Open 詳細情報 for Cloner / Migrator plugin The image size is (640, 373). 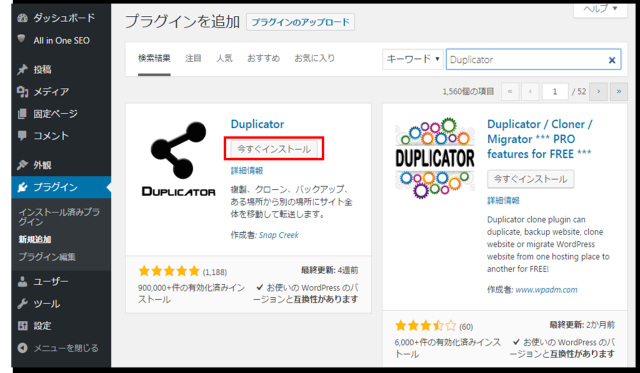503,200
